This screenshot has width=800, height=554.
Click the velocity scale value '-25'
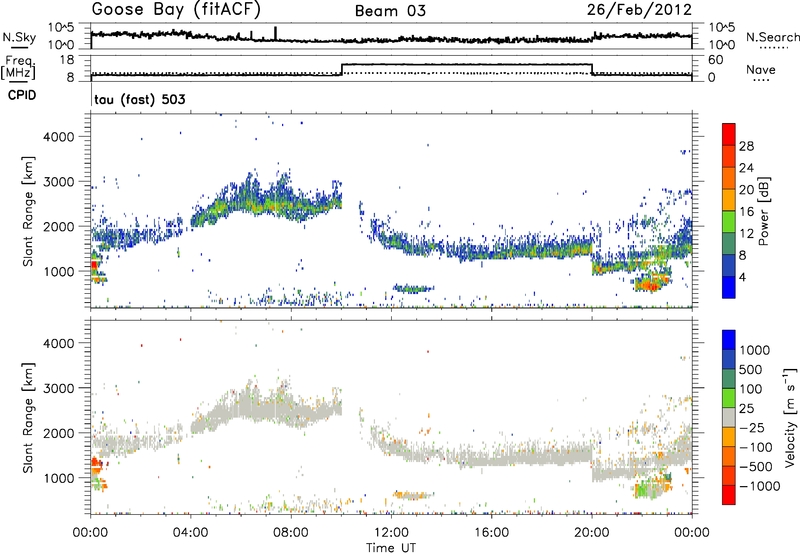pyautogui.click(x=755, y=427)
